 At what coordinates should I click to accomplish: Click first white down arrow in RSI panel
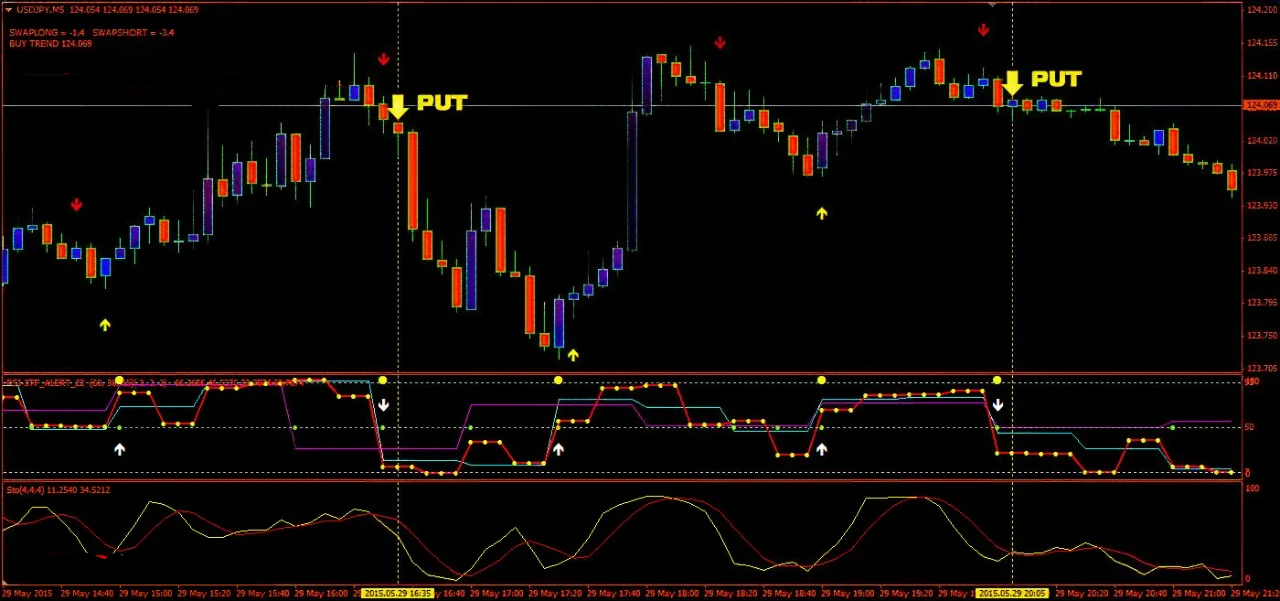383,405
